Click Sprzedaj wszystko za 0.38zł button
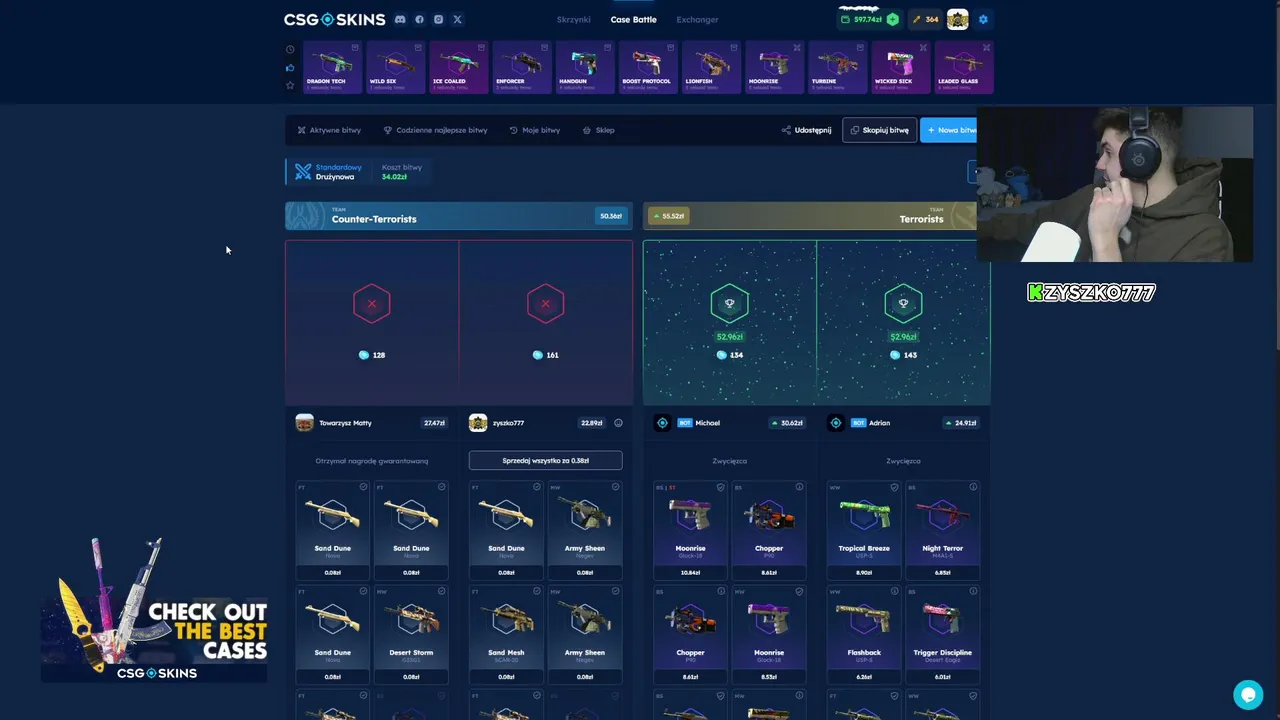 [545, 460]
